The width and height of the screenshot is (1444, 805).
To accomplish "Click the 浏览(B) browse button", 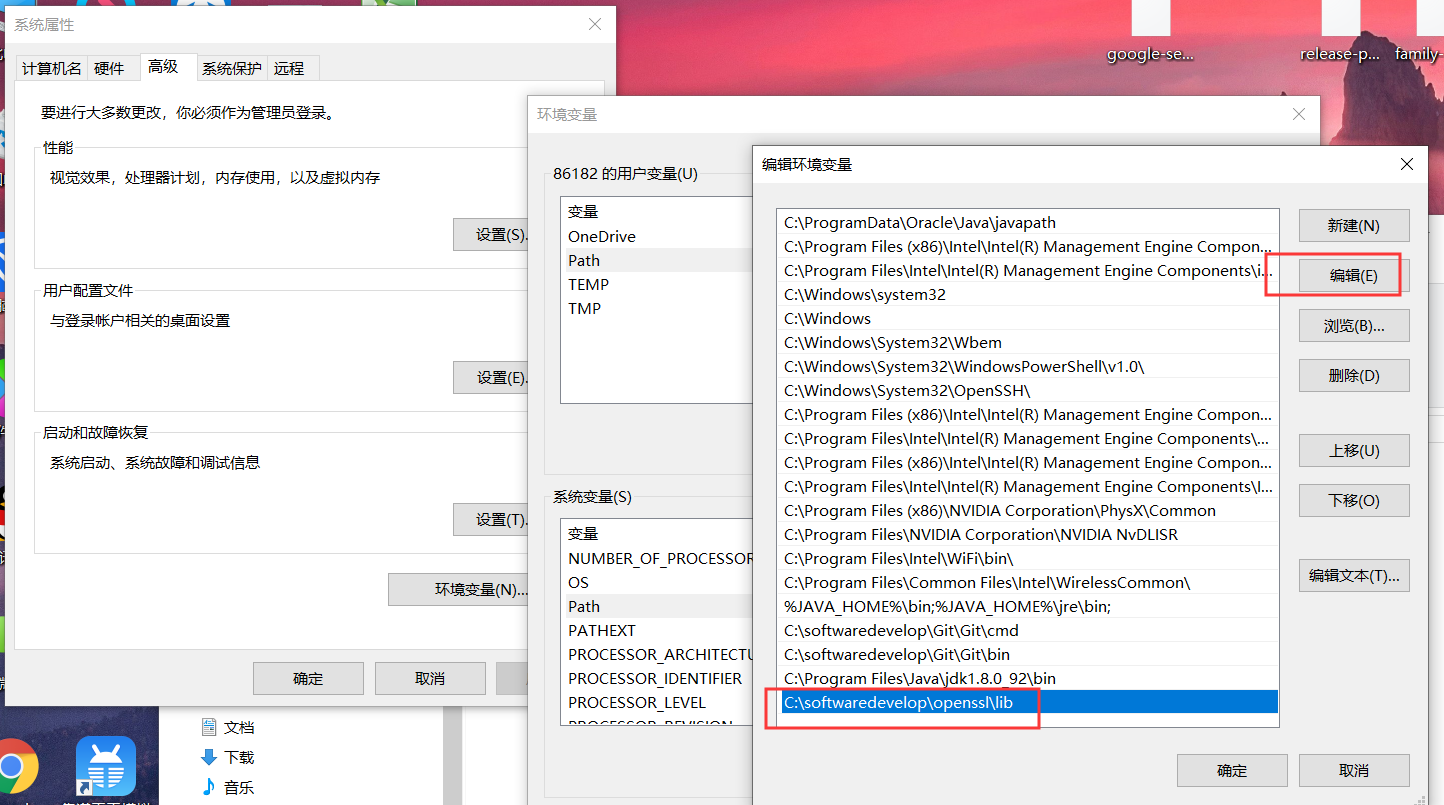I will click(1353, 325).
